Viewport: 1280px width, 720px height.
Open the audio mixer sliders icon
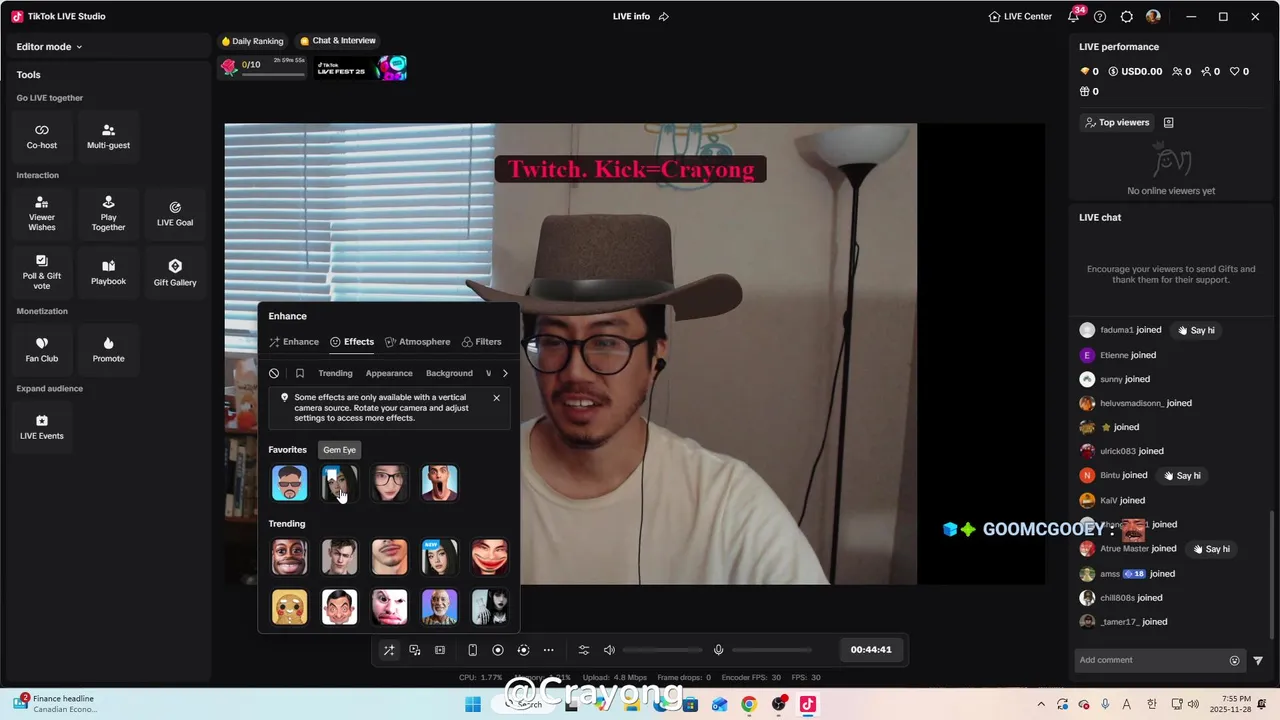[584, 650]
